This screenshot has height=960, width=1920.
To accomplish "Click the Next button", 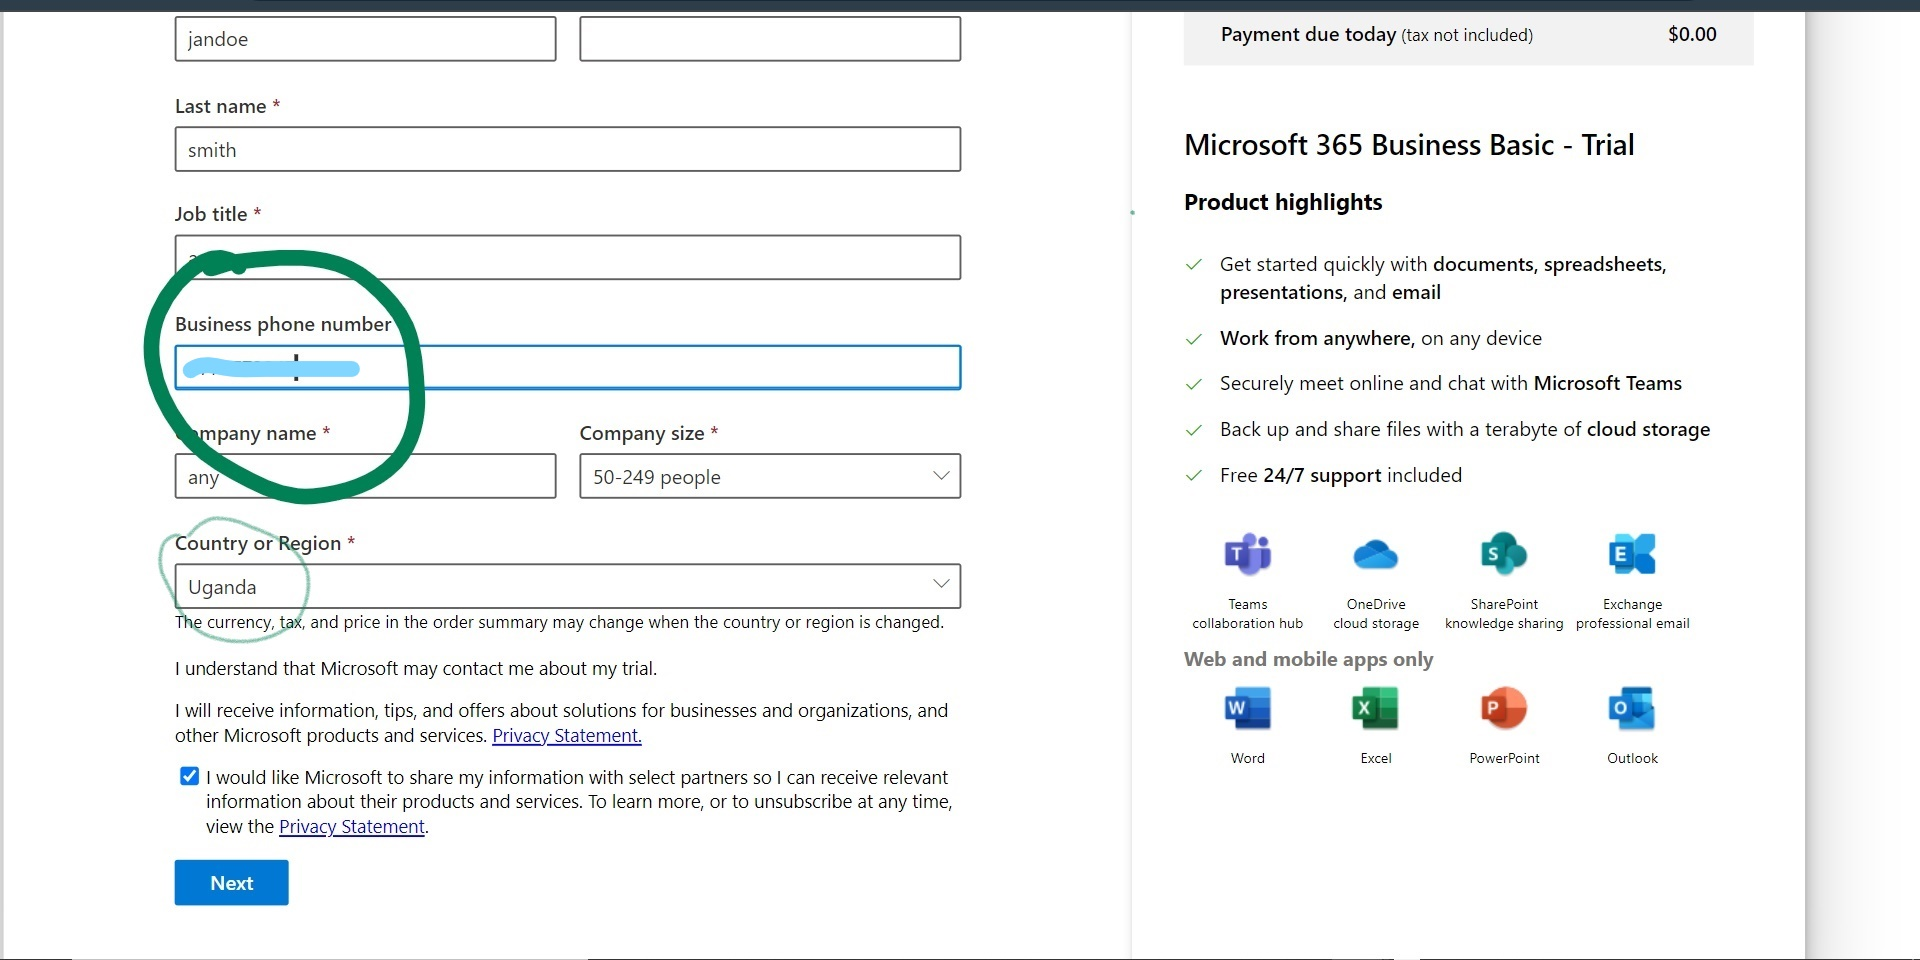I will (231, 883).
